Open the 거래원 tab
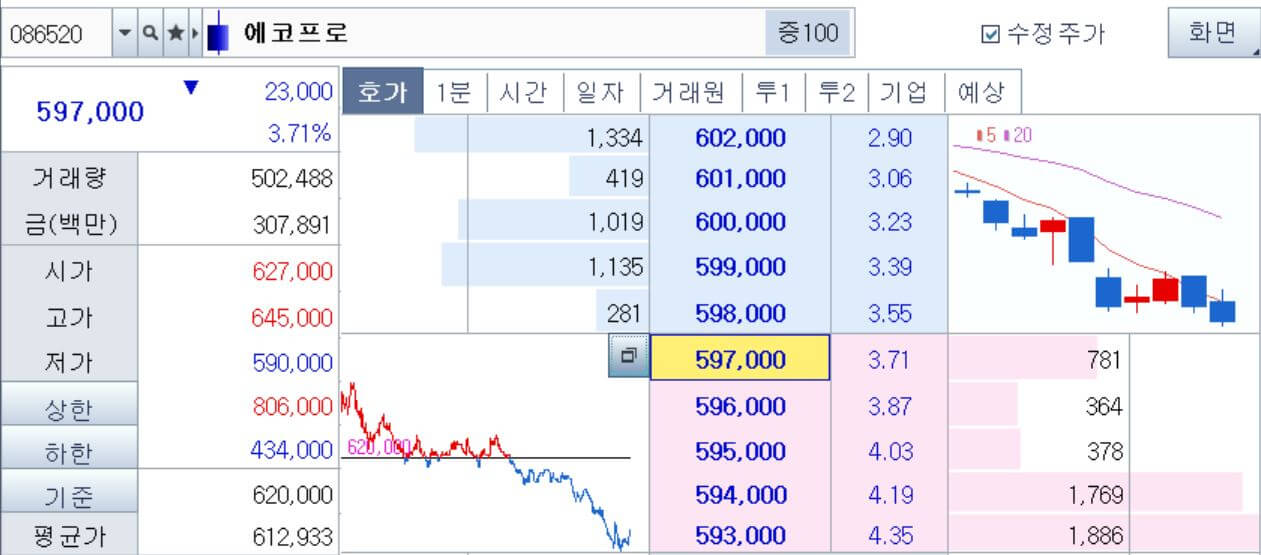The width and height of the screenshot is (1261, 555). click(x=690, y=92)
